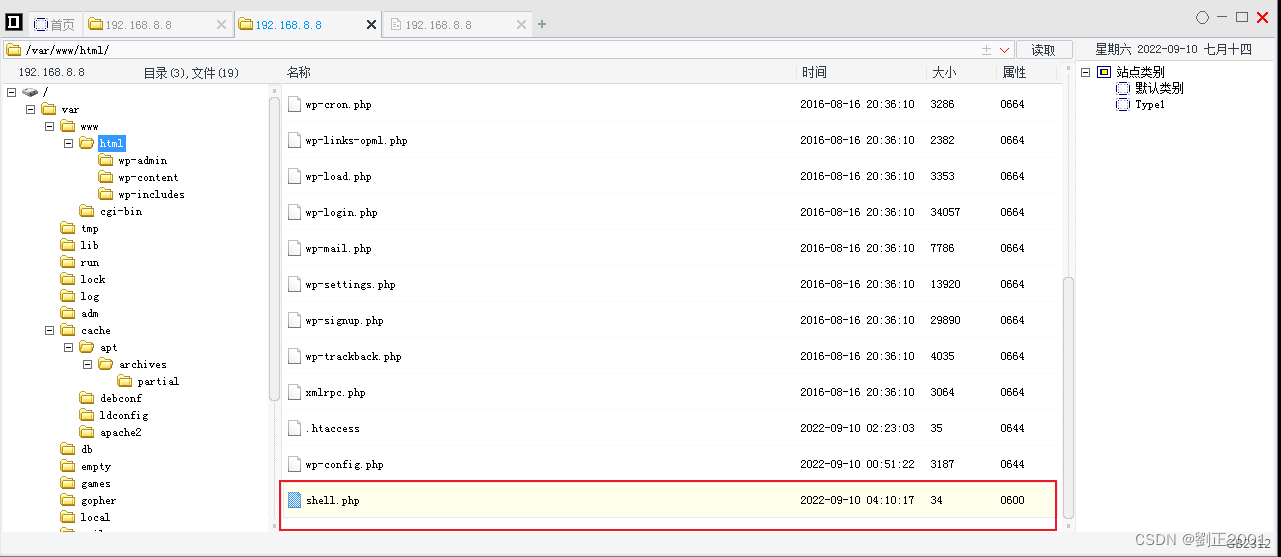Collapse the www folder node
1281x557 pixels.
[50, 126]
